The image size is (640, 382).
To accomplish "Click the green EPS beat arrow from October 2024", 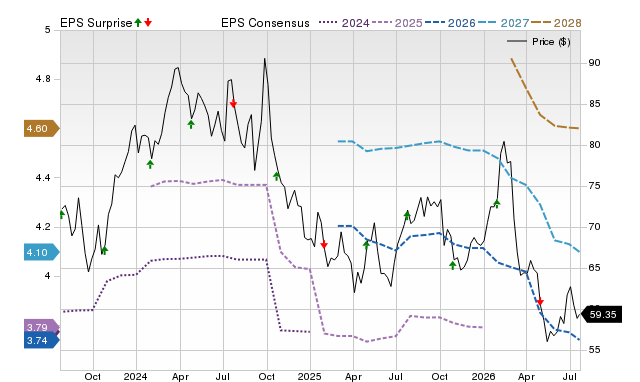I will click(x=277, y=176).
